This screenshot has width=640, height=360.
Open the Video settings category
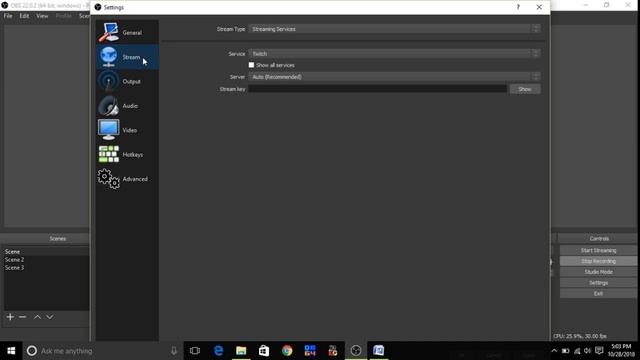click(127, 130)
